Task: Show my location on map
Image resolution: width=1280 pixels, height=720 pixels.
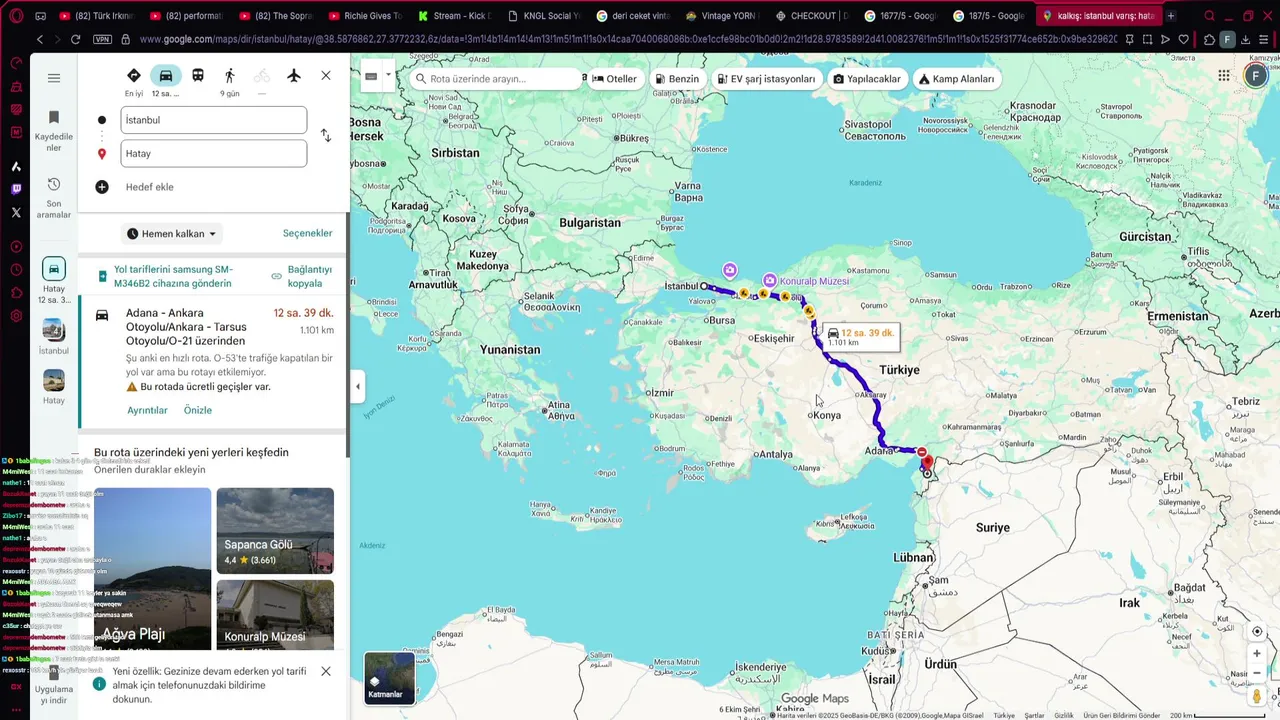Action: [x=1257, y=631]
